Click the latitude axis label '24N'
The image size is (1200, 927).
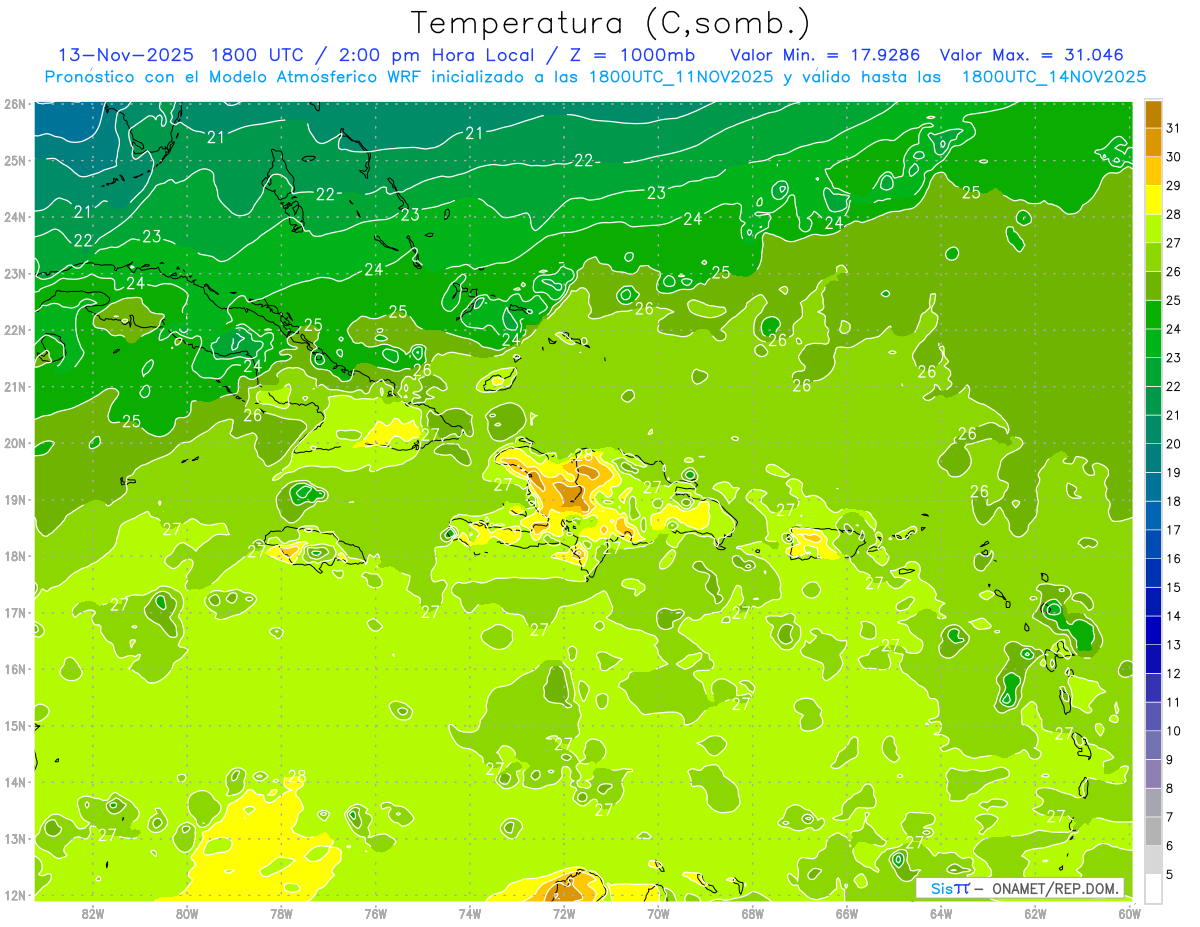[14, 217]
